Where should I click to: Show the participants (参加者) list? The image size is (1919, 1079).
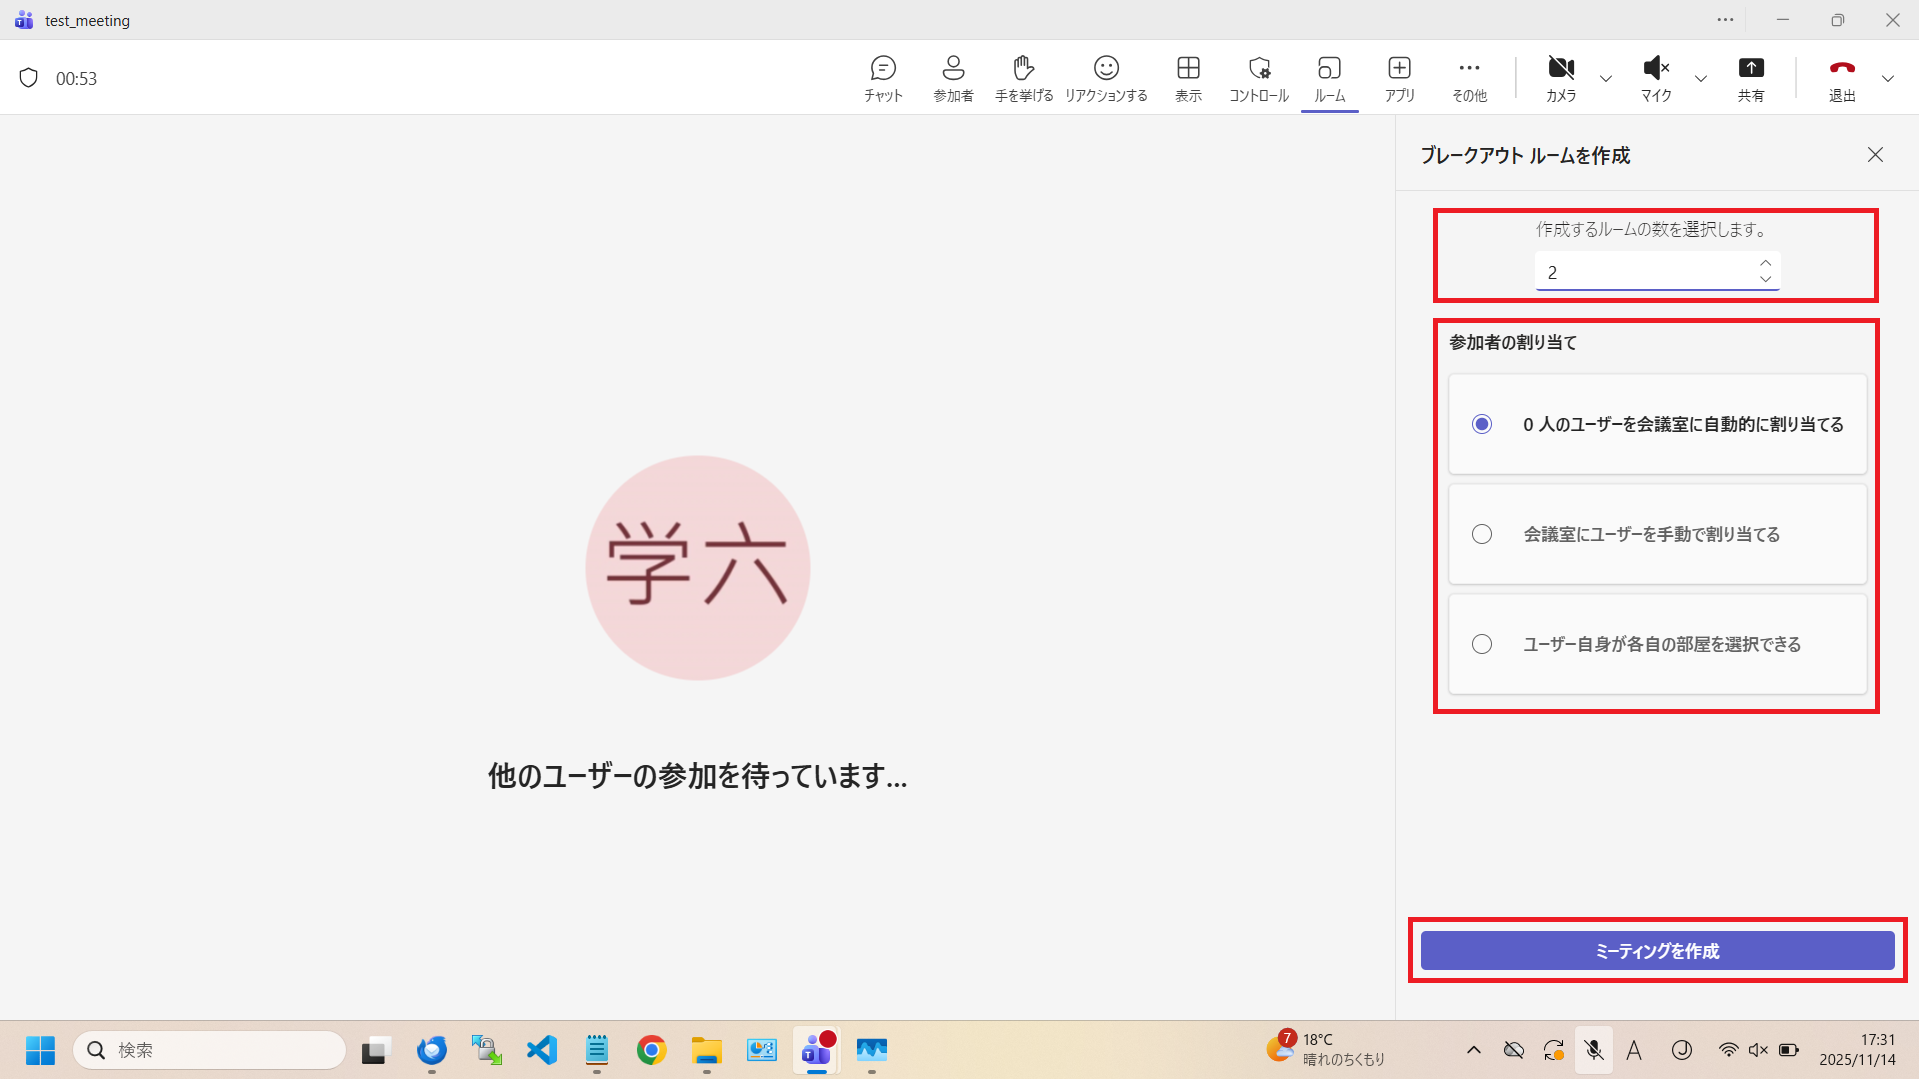(x=953, y=78)
